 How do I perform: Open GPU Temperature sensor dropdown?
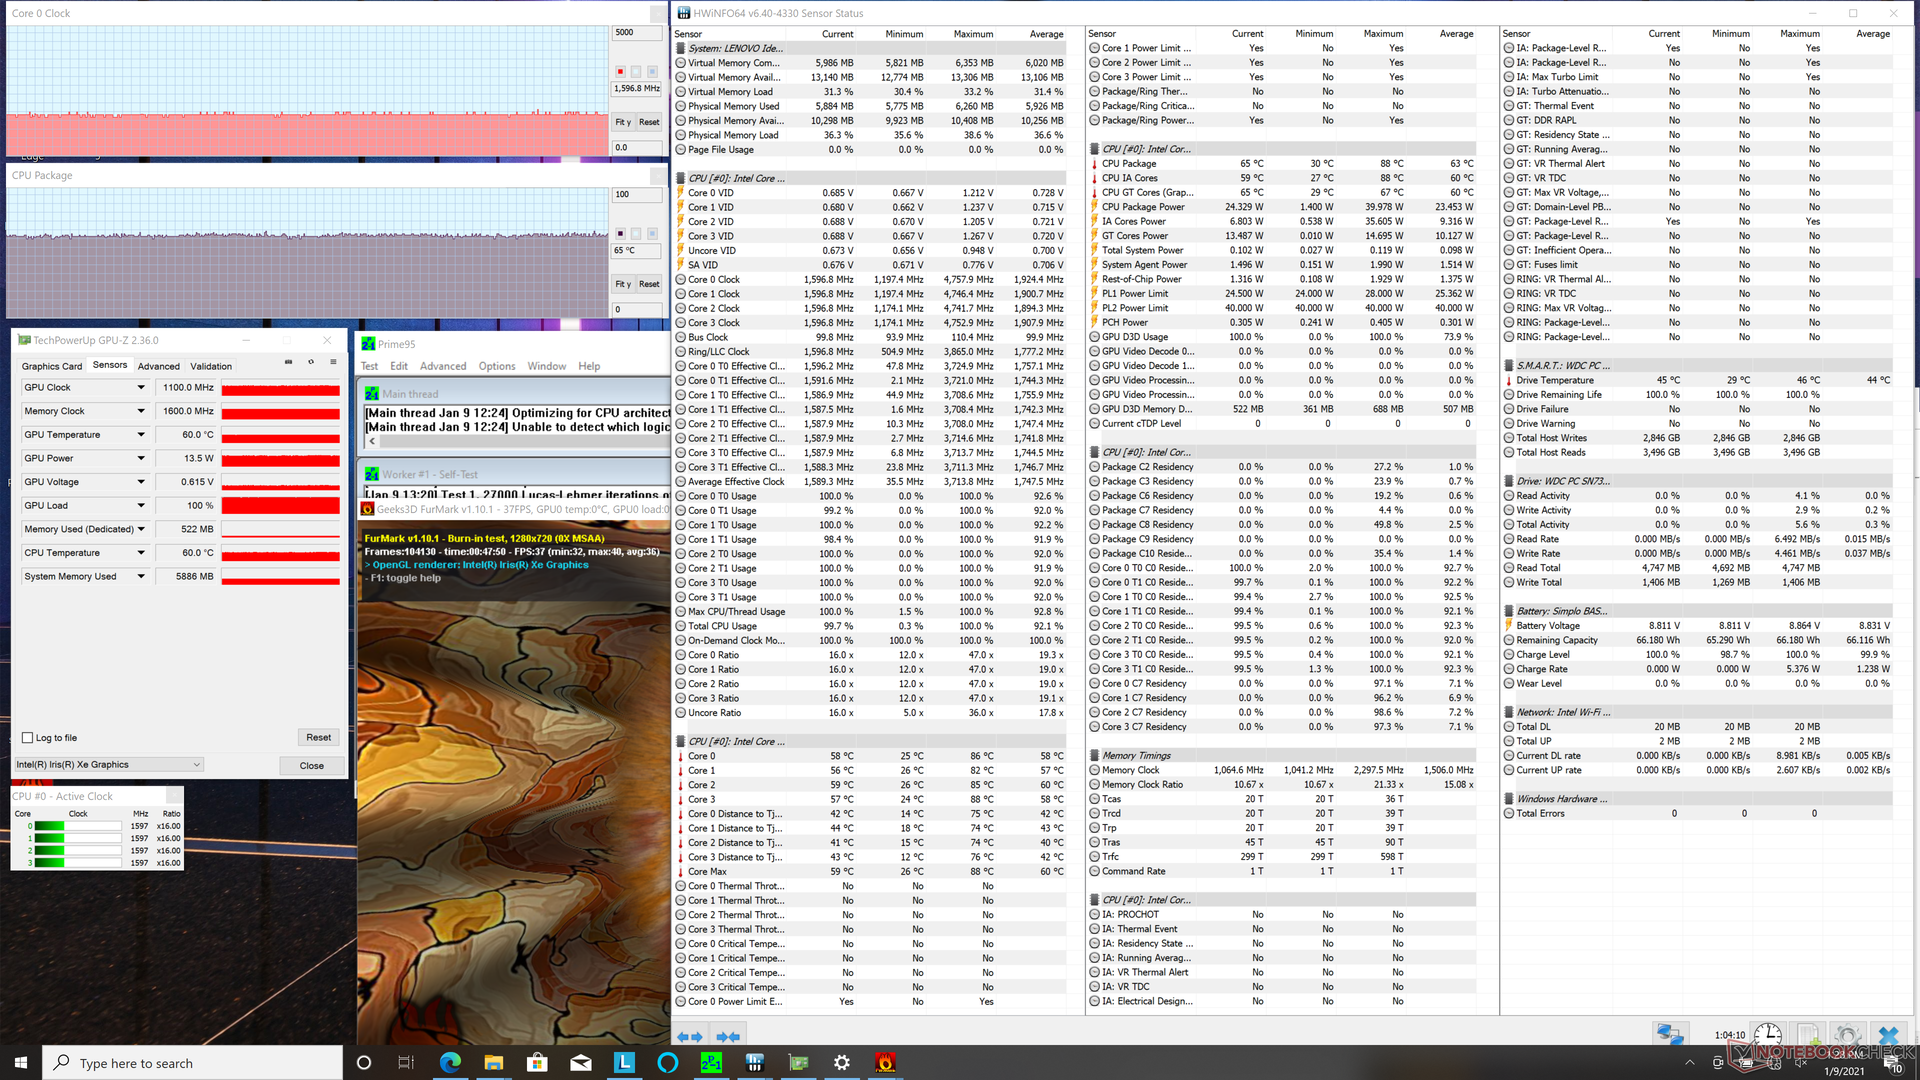tap(141, 435)
